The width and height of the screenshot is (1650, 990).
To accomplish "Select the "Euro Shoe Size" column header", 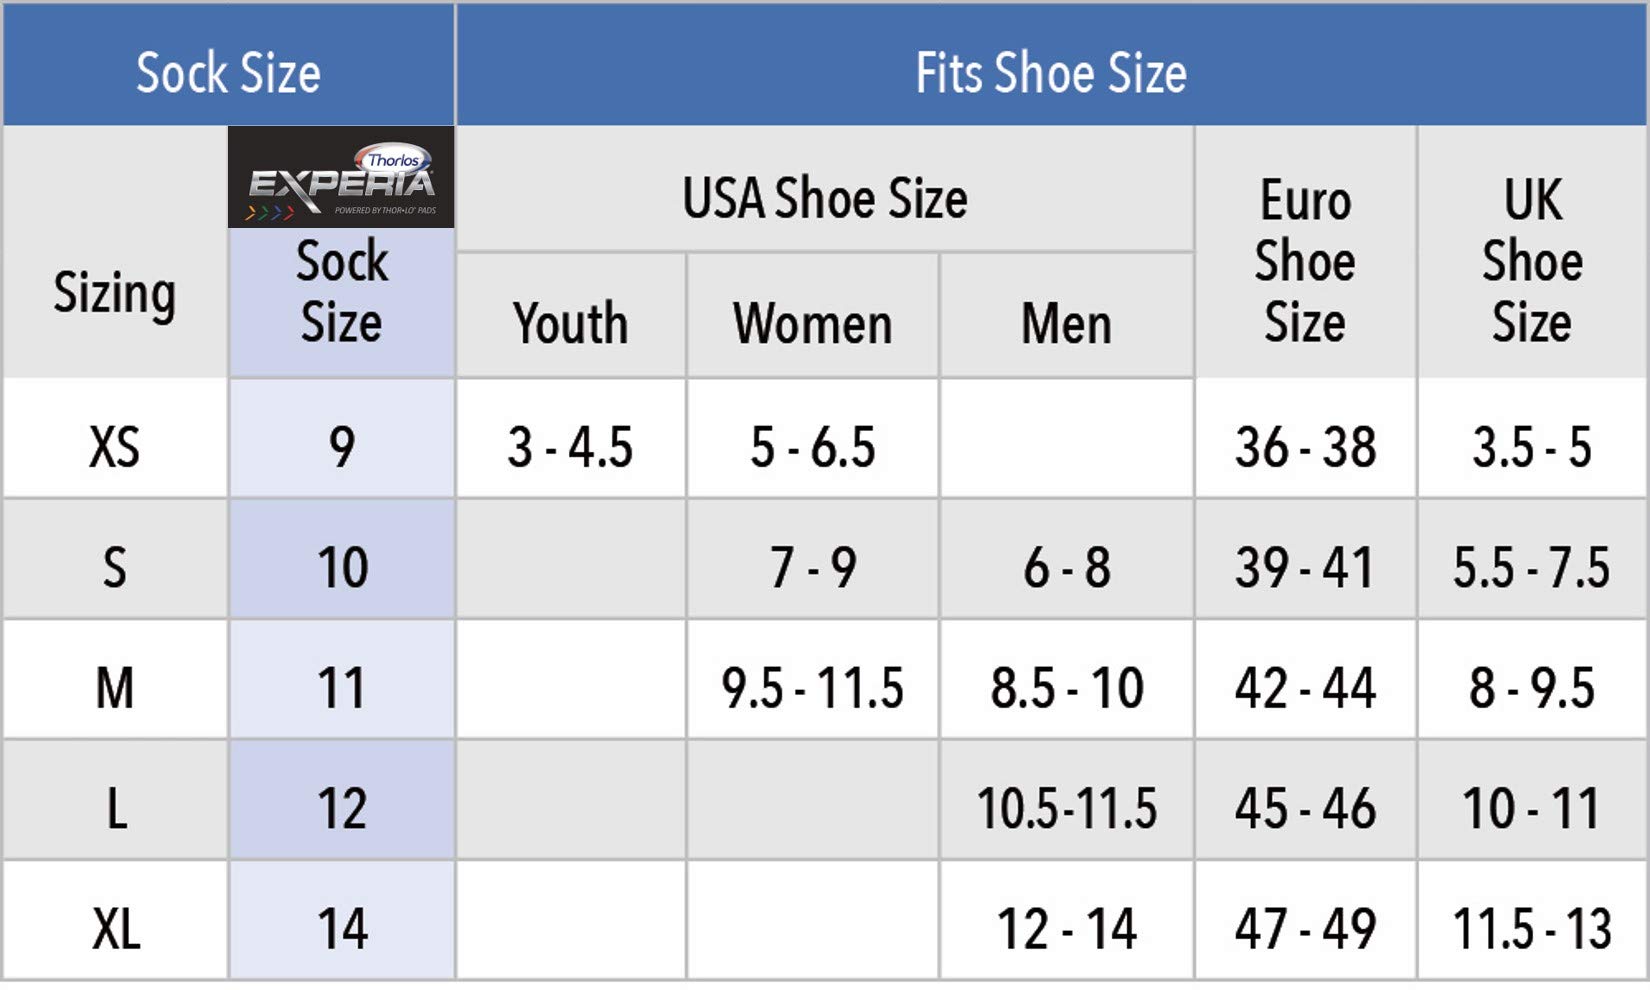I will click(1305, 260).
